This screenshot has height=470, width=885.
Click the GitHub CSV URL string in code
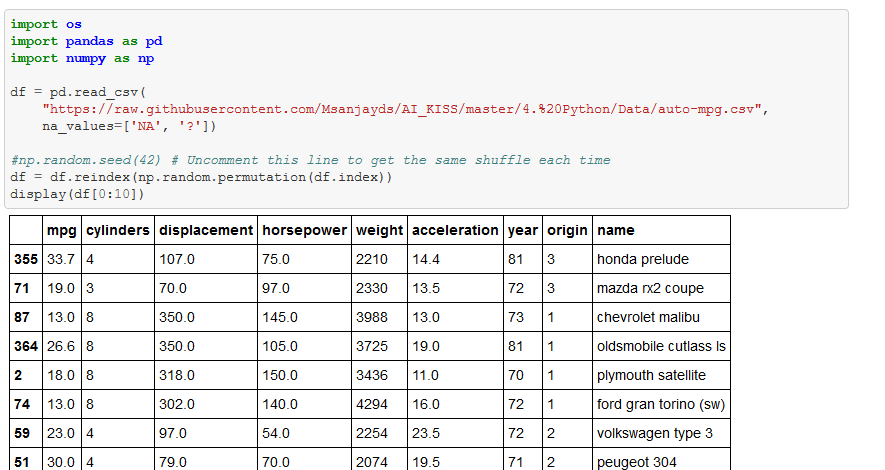click(402, 109)
